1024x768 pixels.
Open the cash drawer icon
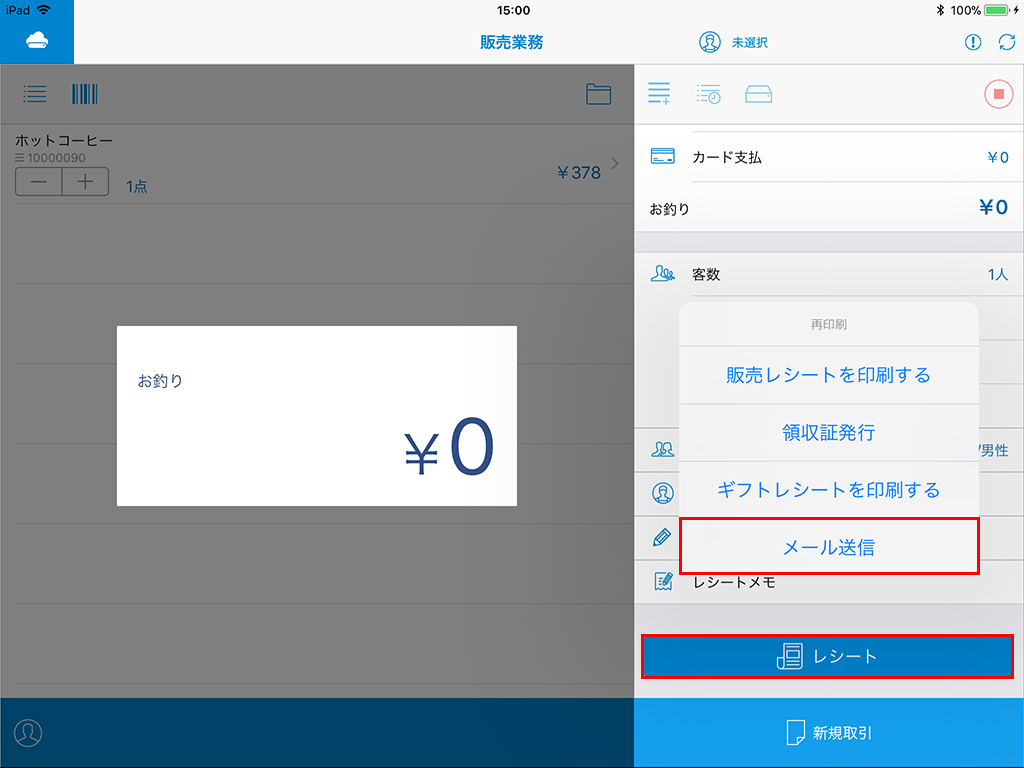[758, 95]
